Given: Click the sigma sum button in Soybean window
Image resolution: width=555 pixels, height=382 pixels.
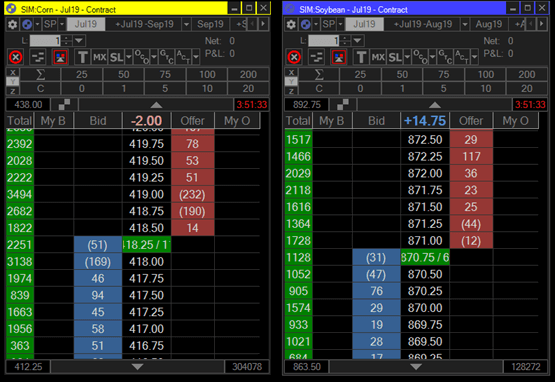Looking at the screenshot, I should point(319,74).
